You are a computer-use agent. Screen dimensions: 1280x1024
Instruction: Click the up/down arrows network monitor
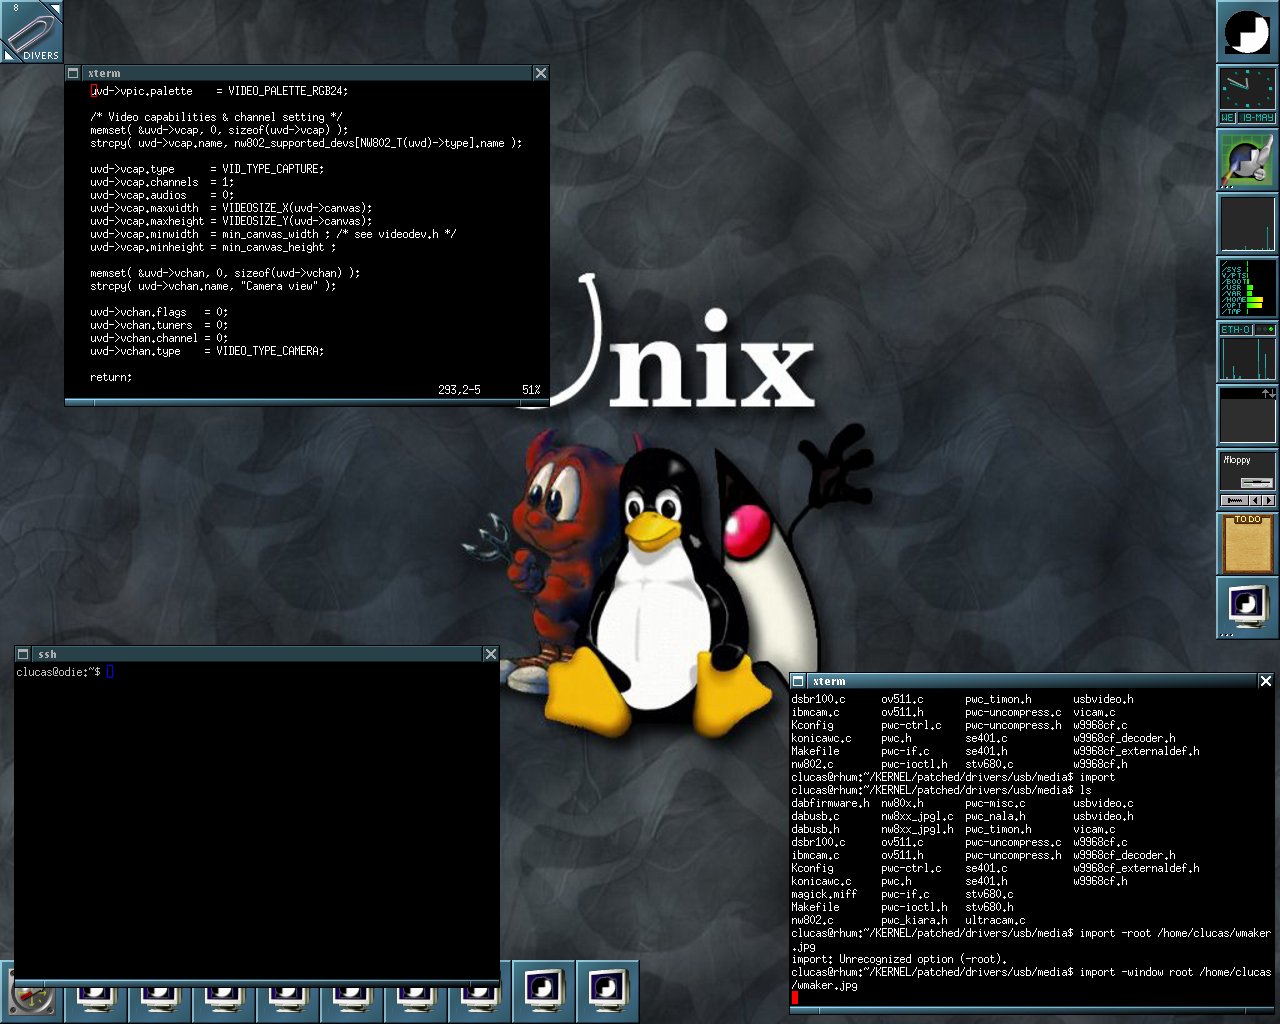pos(1247,416)
